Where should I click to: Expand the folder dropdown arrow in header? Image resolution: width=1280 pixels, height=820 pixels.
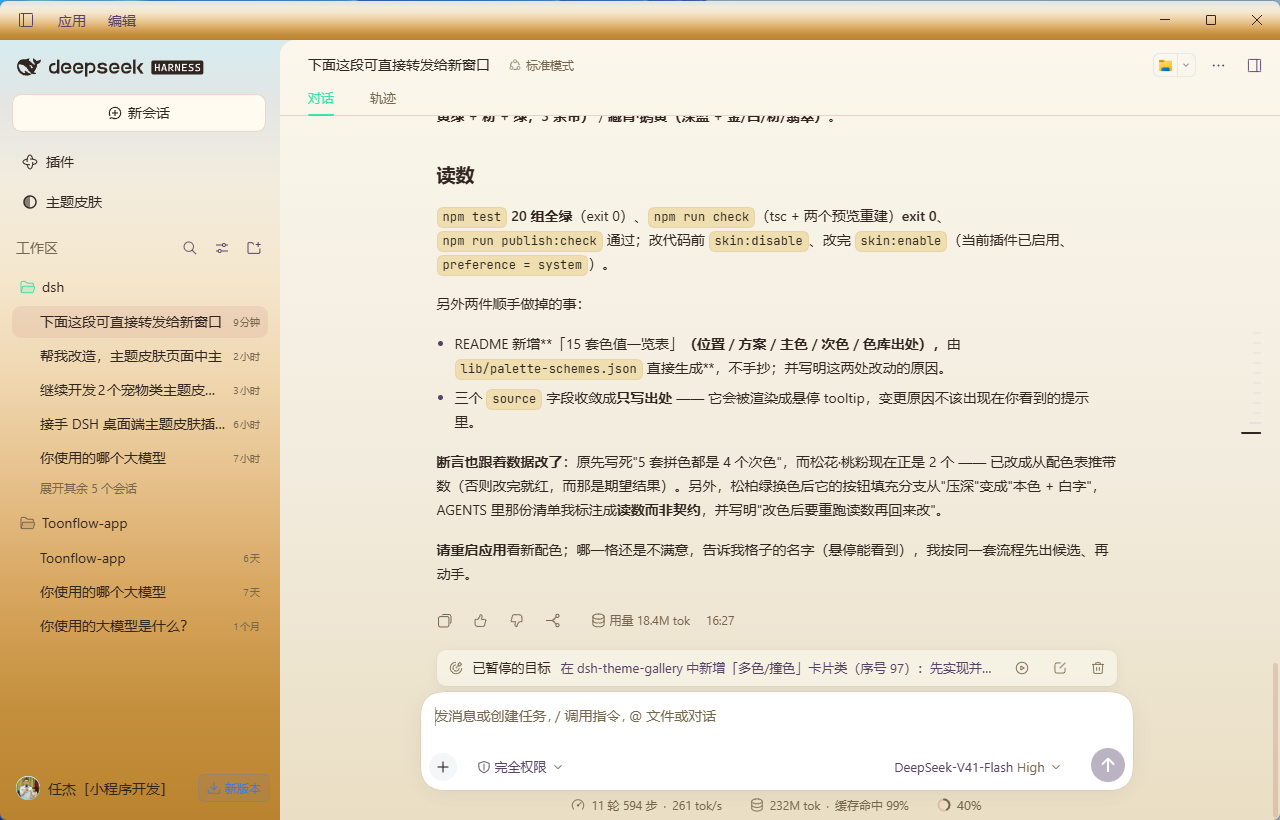click(x=1186, y=65)
